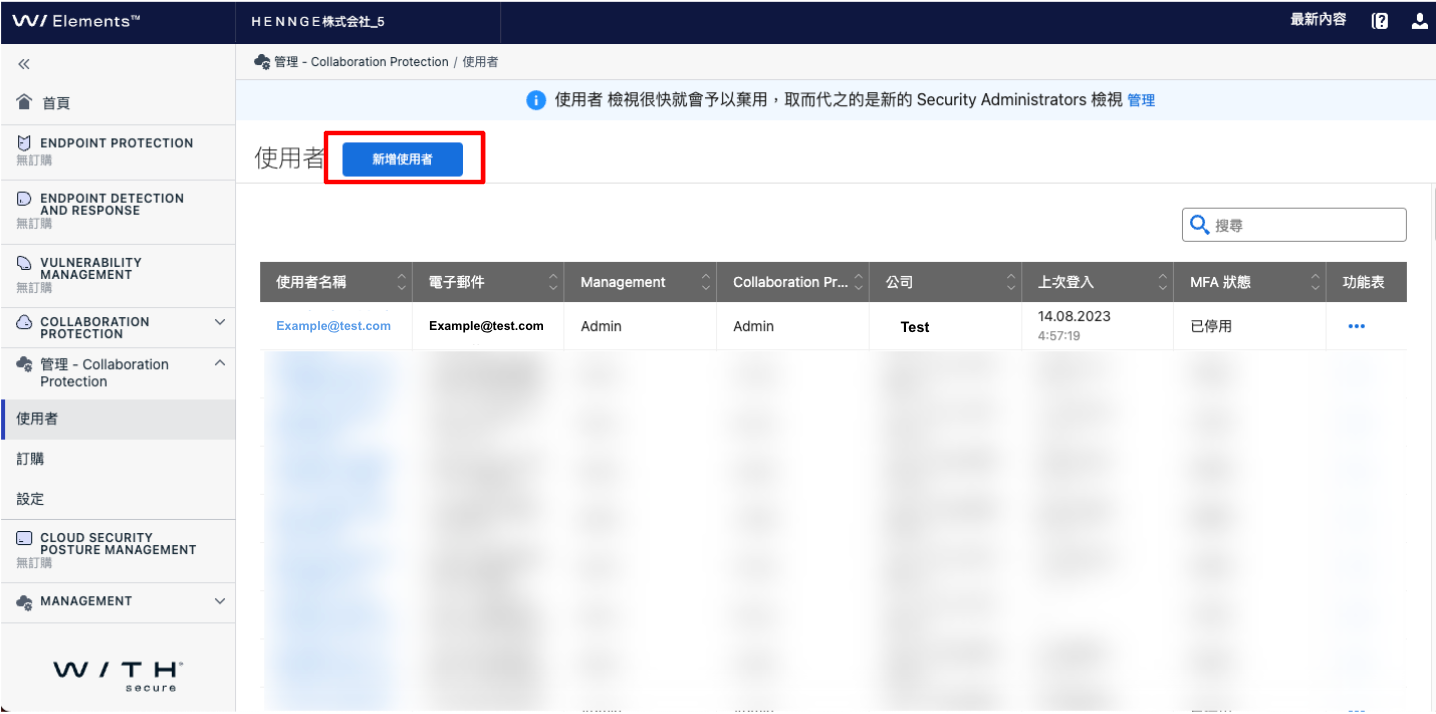Click the blue info icon in banner

point(536,100)
